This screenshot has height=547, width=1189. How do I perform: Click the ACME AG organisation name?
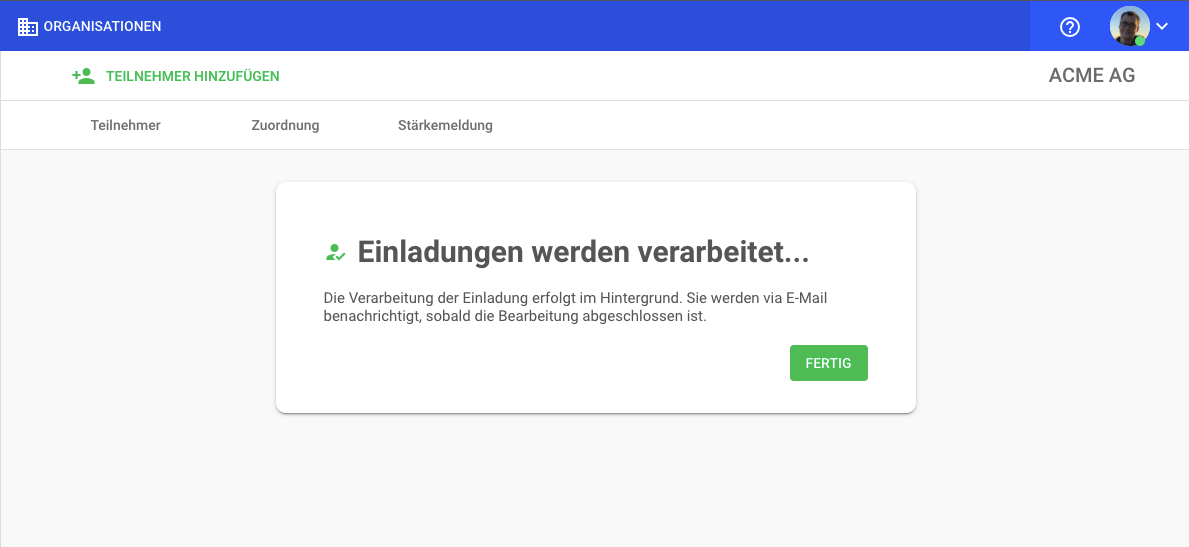(1091, 76)
